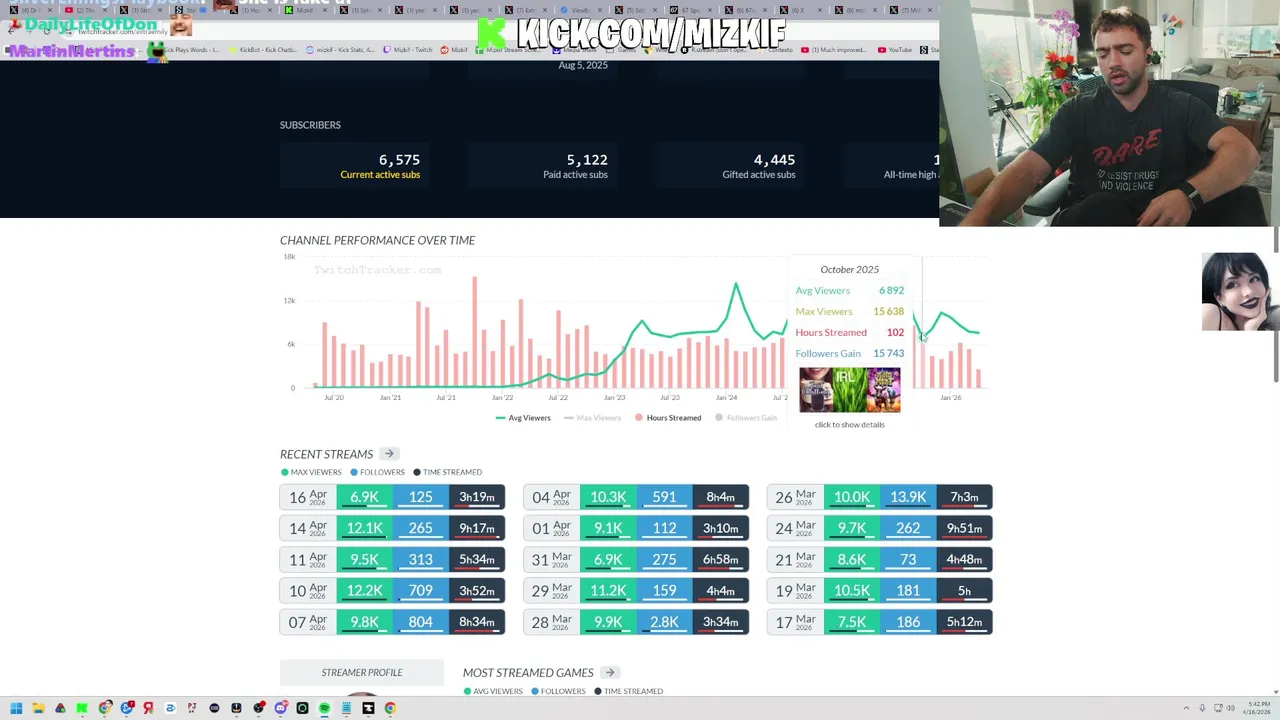The image size is (1280, 720).
Task: Open the 16 Apr stream row
Action: 392,497
